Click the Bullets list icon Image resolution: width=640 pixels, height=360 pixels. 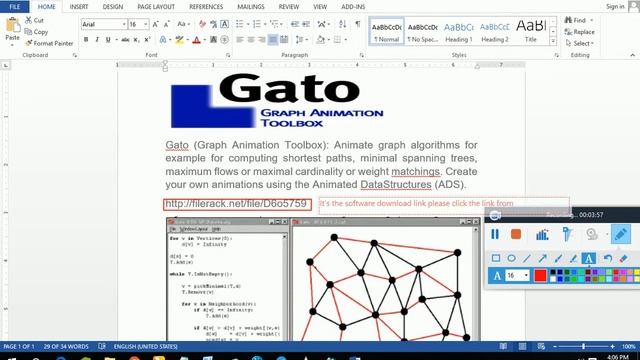(x=240, y=24)
